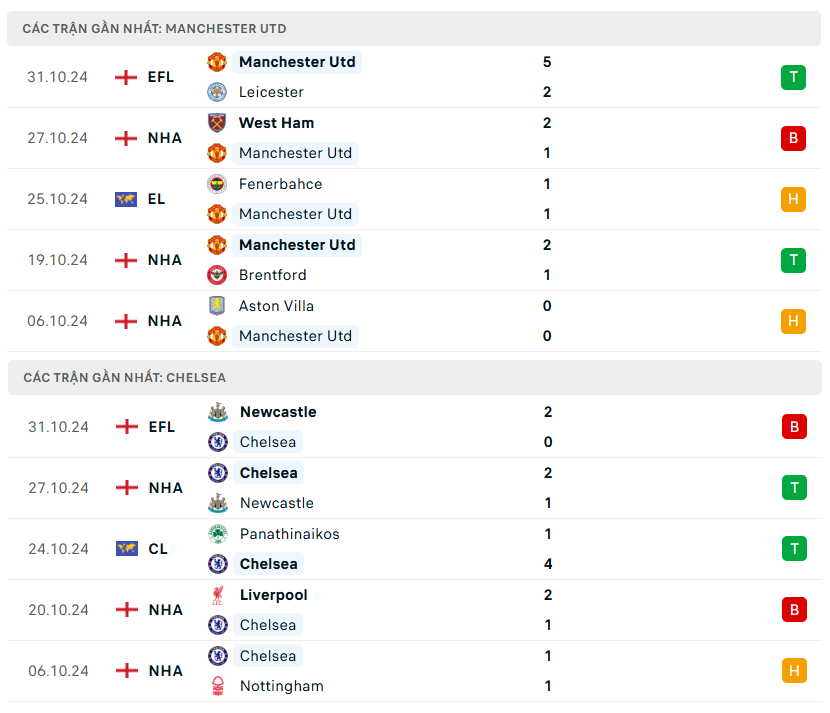Click the Leicester club crest icon
The height and width of the screenshot is (713, 830).
[x=217, y=92]
